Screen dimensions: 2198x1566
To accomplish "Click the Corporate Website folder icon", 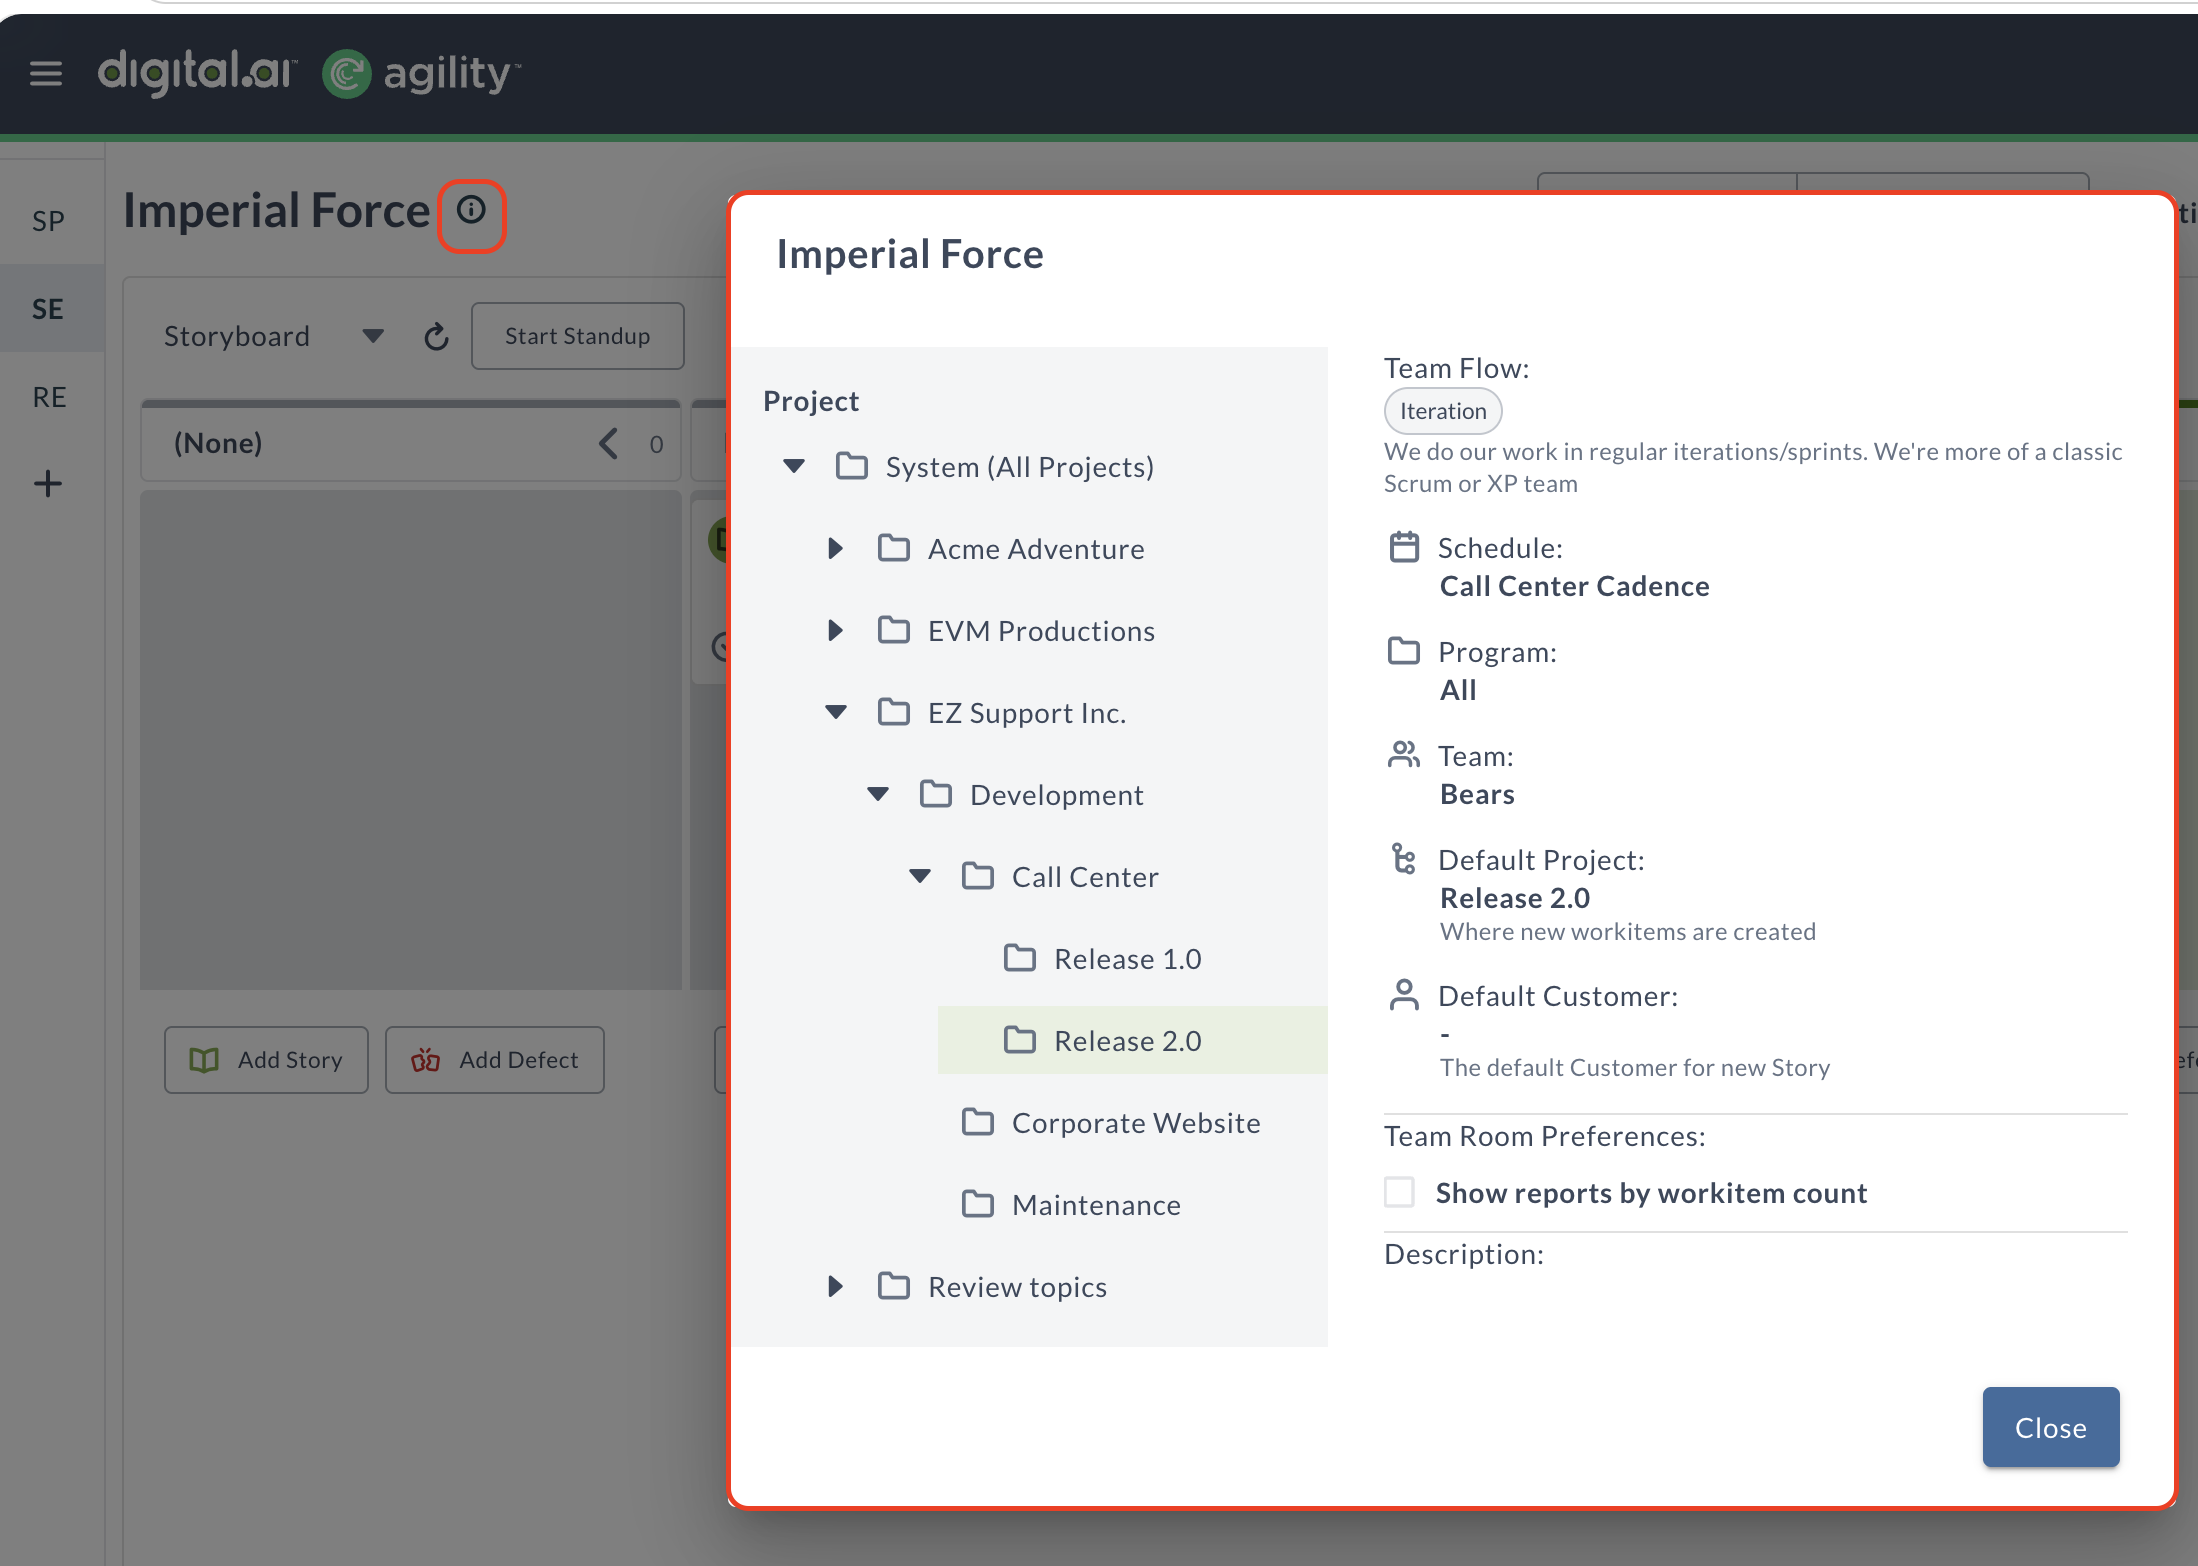I will pyautogui.click(x=978, y=1122).
